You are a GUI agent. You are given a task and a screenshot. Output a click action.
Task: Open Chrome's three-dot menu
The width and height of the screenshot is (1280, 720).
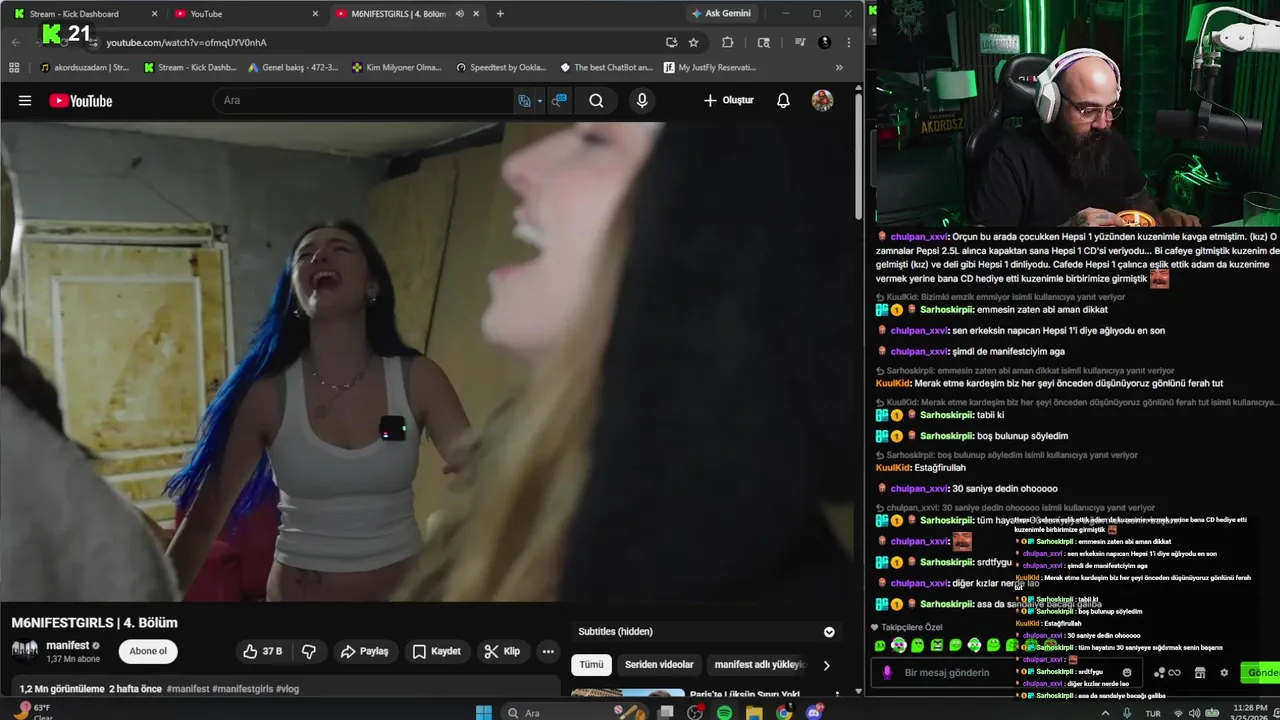pyautogui.click(x=848, y=42)
